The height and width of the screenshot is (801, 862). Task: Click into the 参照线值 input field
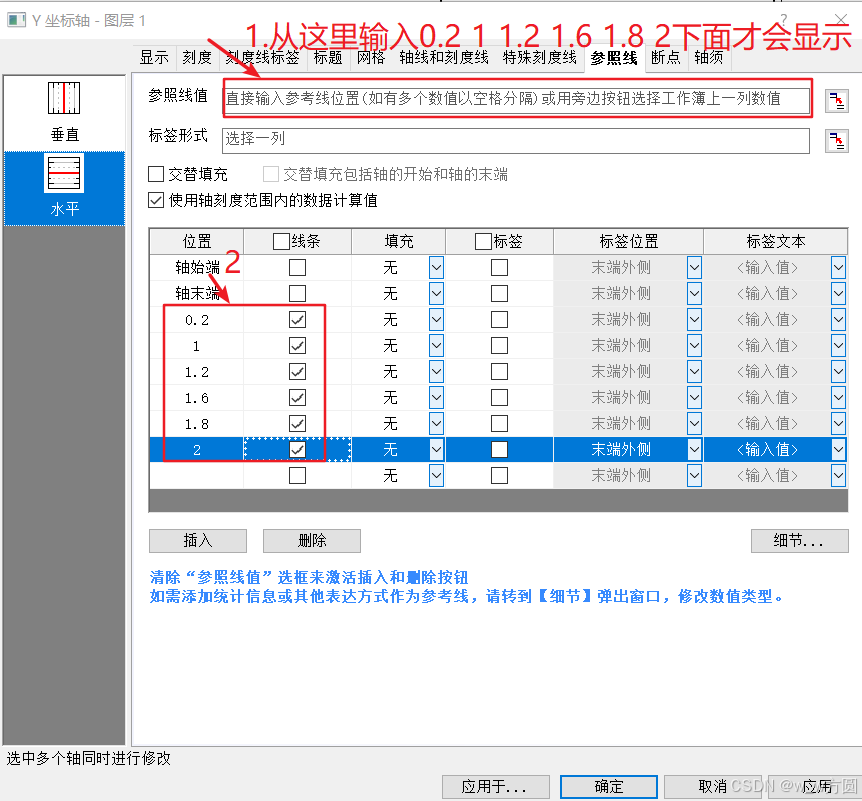pos(517,99)
